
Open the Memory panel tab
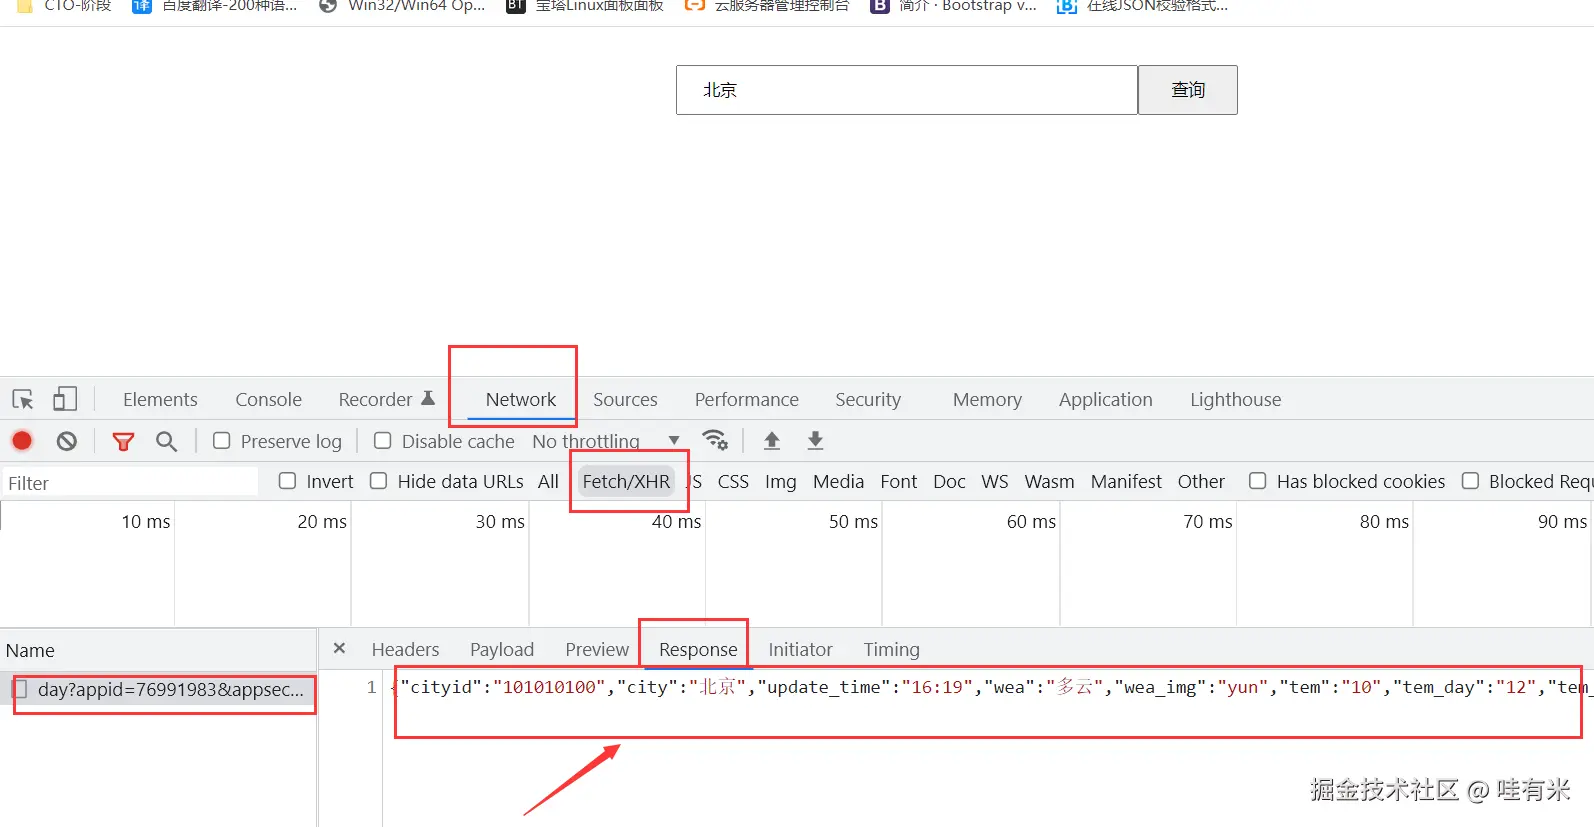tap(987, 399)
